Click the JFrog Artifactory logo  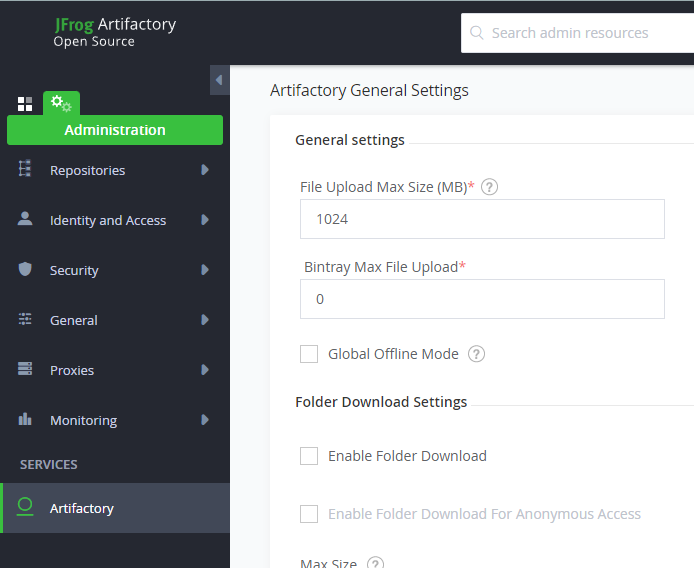click(115, 32)
